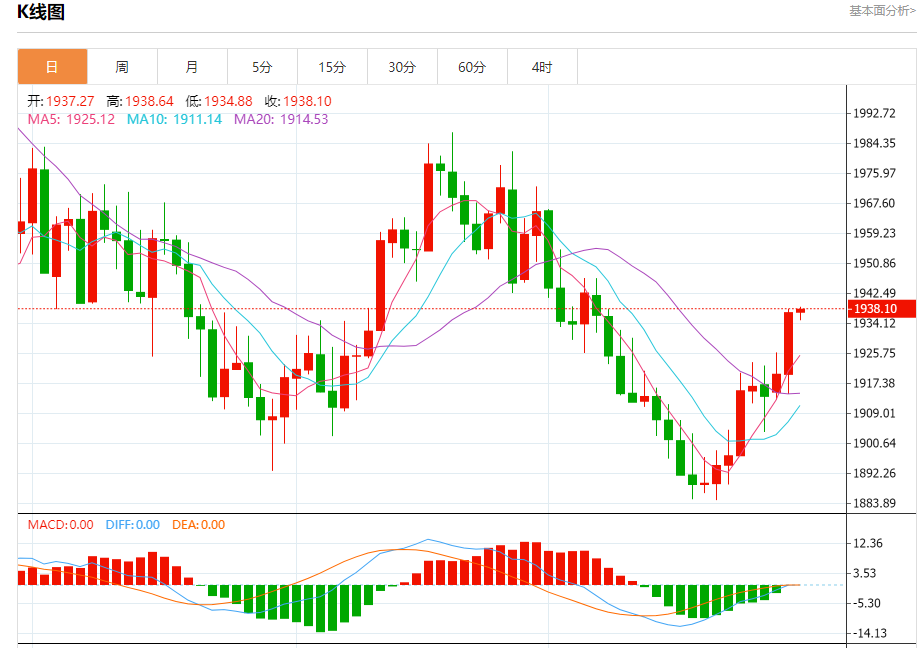Open the 30分 interval tab
The width and height of the screenshot is (923, 648).
coord(402,67)
